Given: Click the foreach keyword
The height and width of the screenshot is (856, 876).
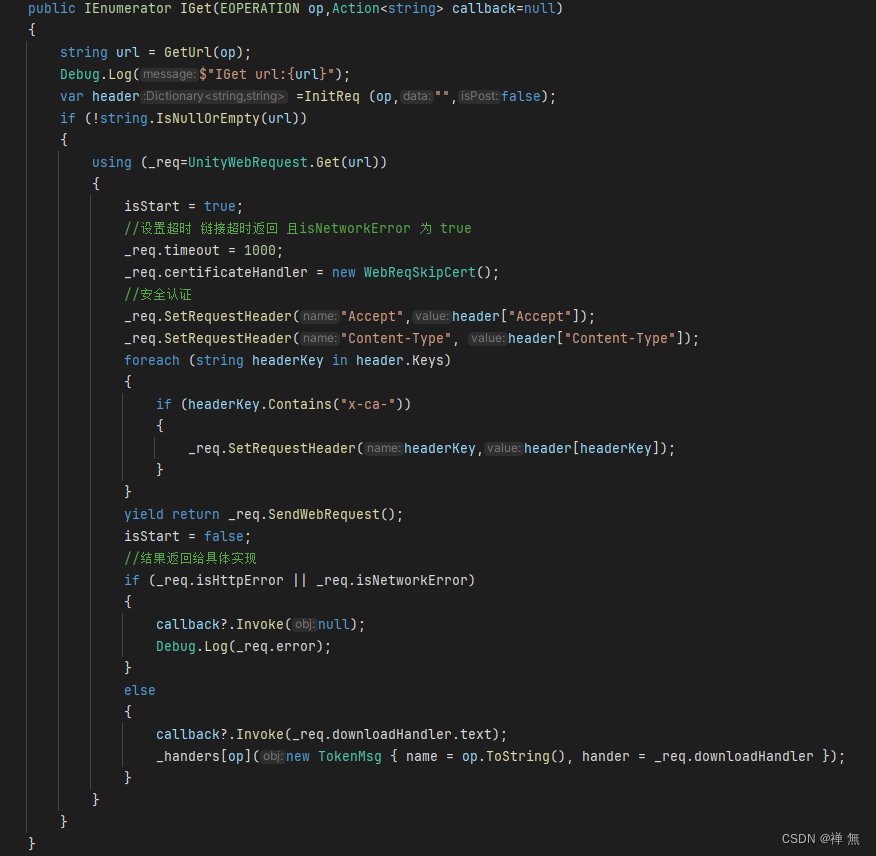Looking at the screenshot, I should click(x=152, y=360).
